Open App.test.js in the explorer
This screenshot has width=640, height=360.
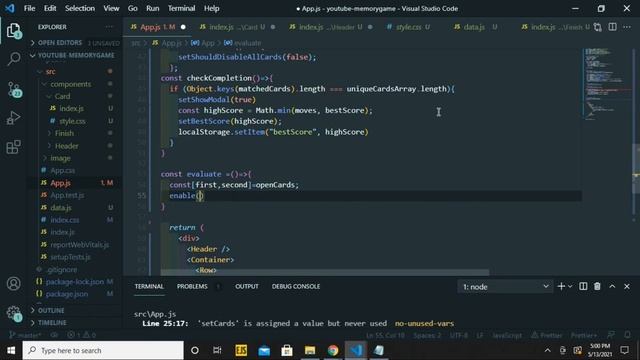67,195
